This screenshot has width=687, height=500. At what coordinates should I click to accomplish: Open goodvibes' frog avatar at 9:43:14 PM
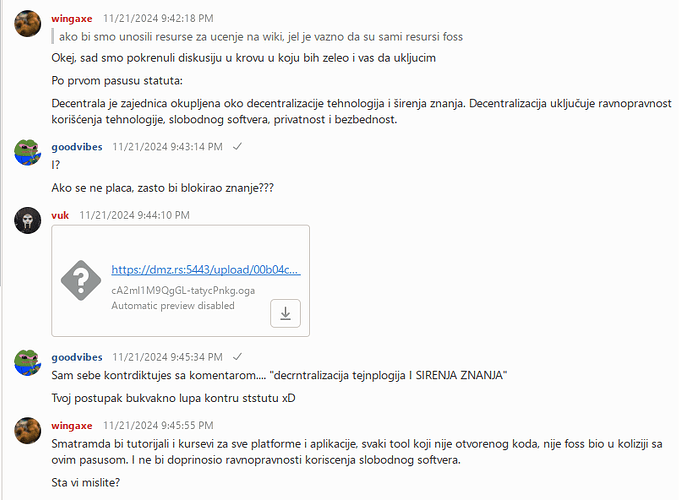point(28,152)
